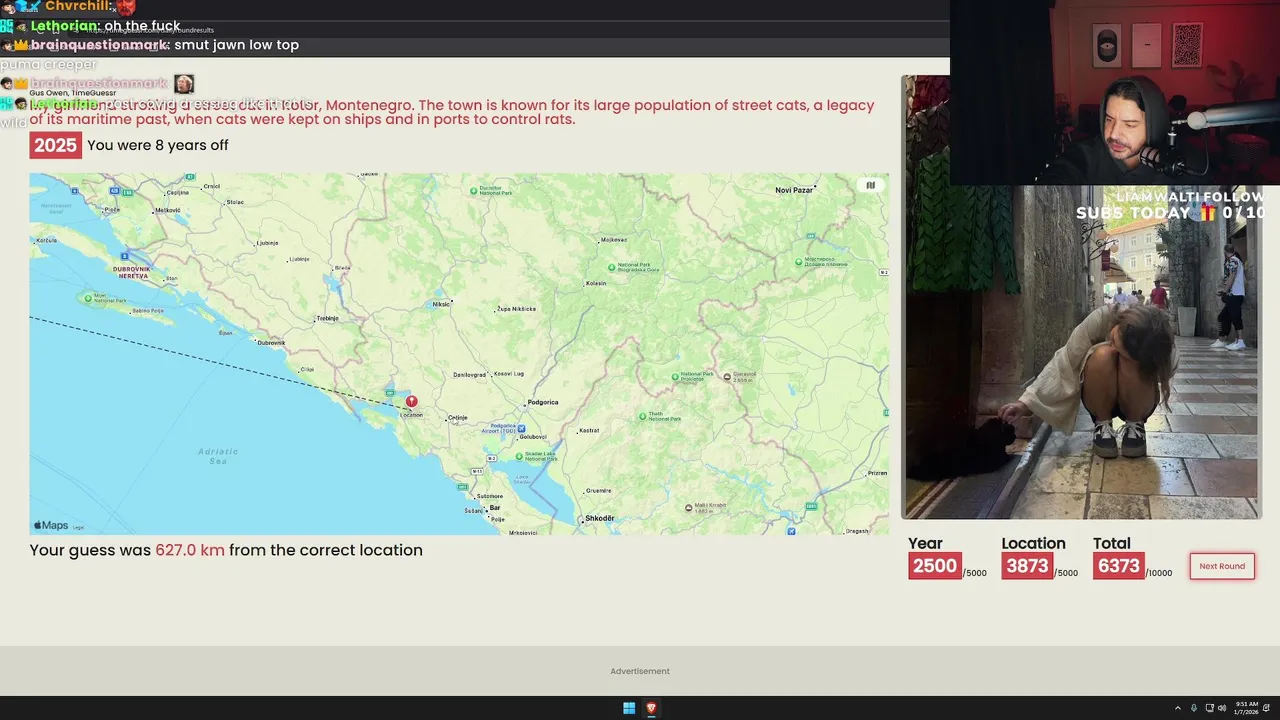
Task: Click the Apple Maps logo
Action: [51, 525]
